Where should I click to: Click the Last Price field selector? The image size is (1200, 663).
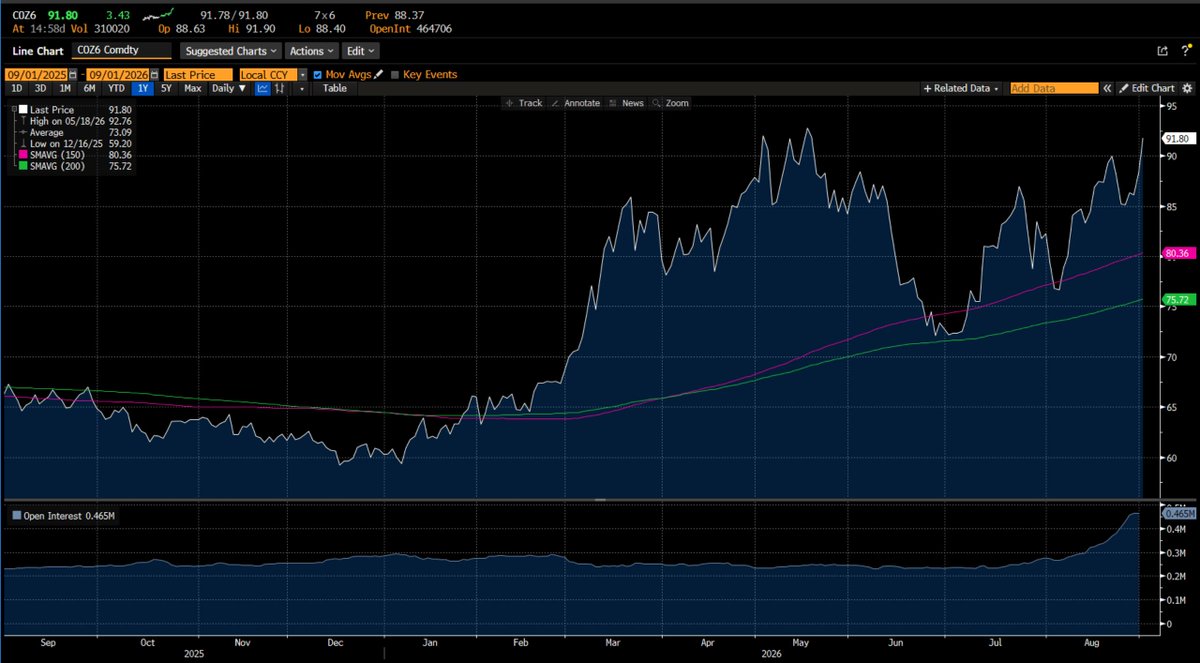pos(197,75)
